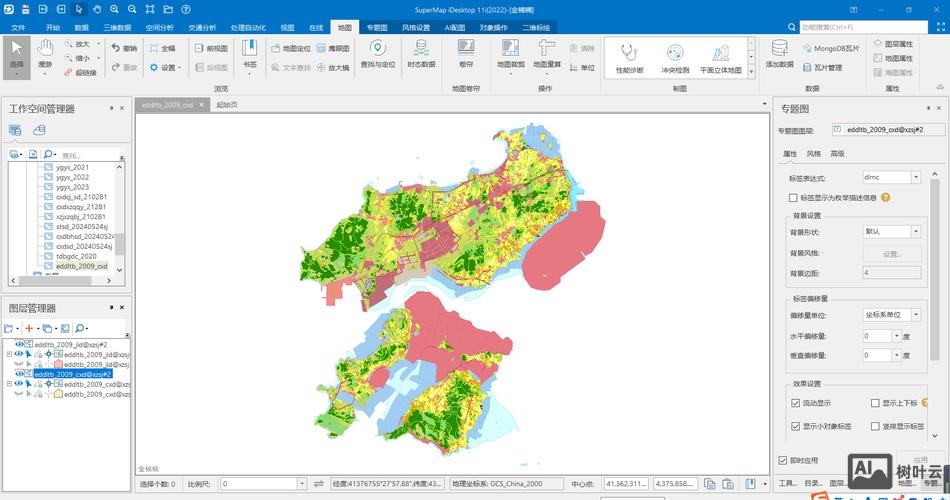Viewport: 950px width, 500px height.
Task: Click the 性能诊断 performance diagnosis icon
Action: (x=629, y=56)
